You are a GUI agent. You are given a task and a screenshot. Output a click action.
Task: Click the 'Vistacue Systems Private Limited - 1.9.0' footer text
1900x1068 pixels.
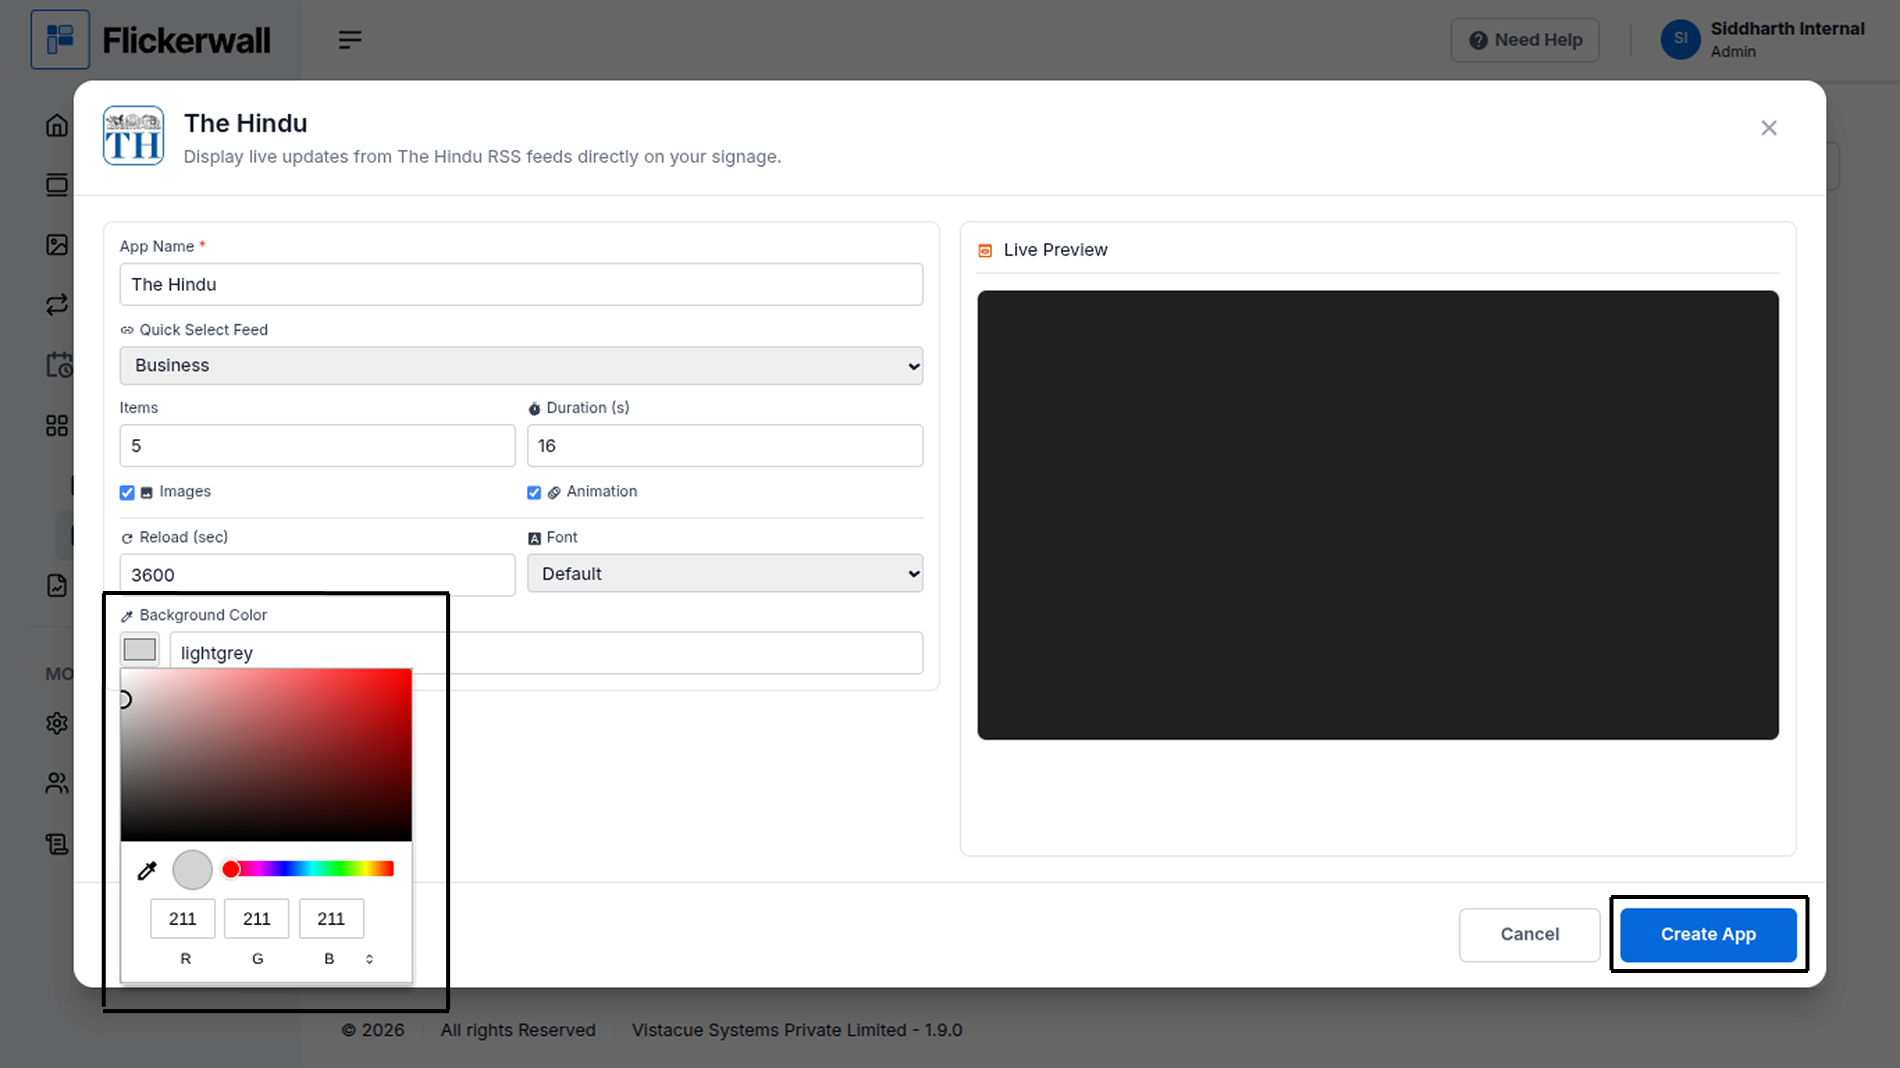click(797, 1030)
